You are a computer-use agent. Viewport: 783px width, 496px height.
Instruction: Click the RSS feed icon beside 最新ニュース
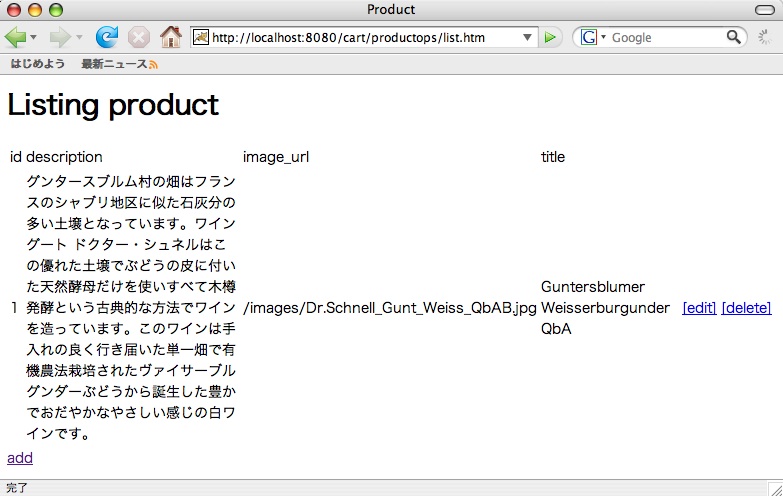click(153, 64)
